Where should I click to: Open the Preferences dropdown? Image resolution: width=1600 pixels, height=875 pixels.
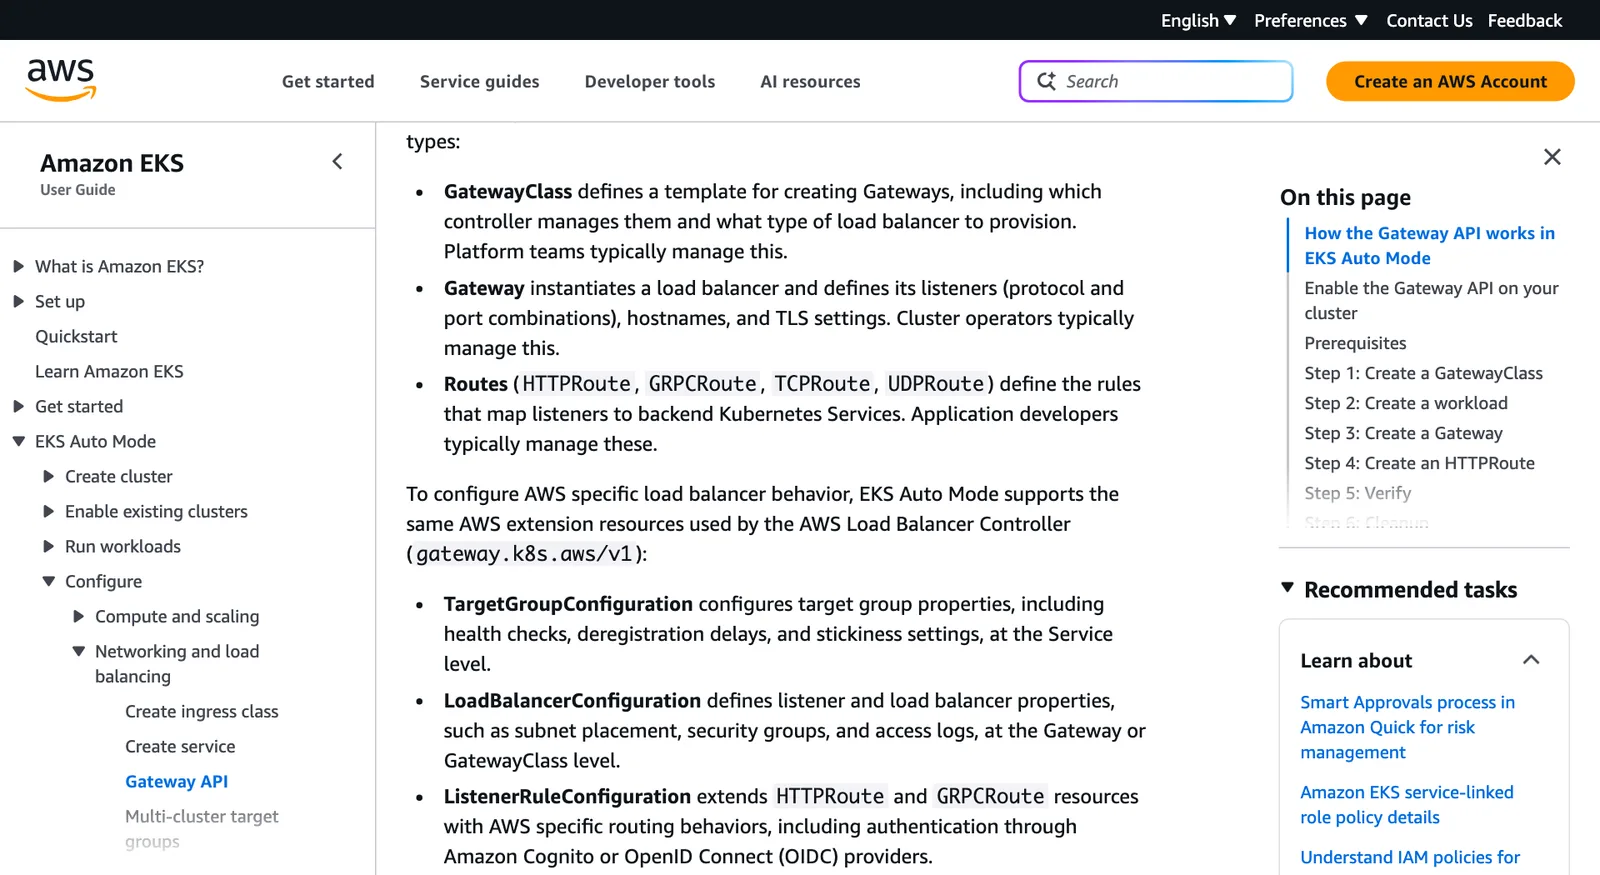tap(1310, 20)
